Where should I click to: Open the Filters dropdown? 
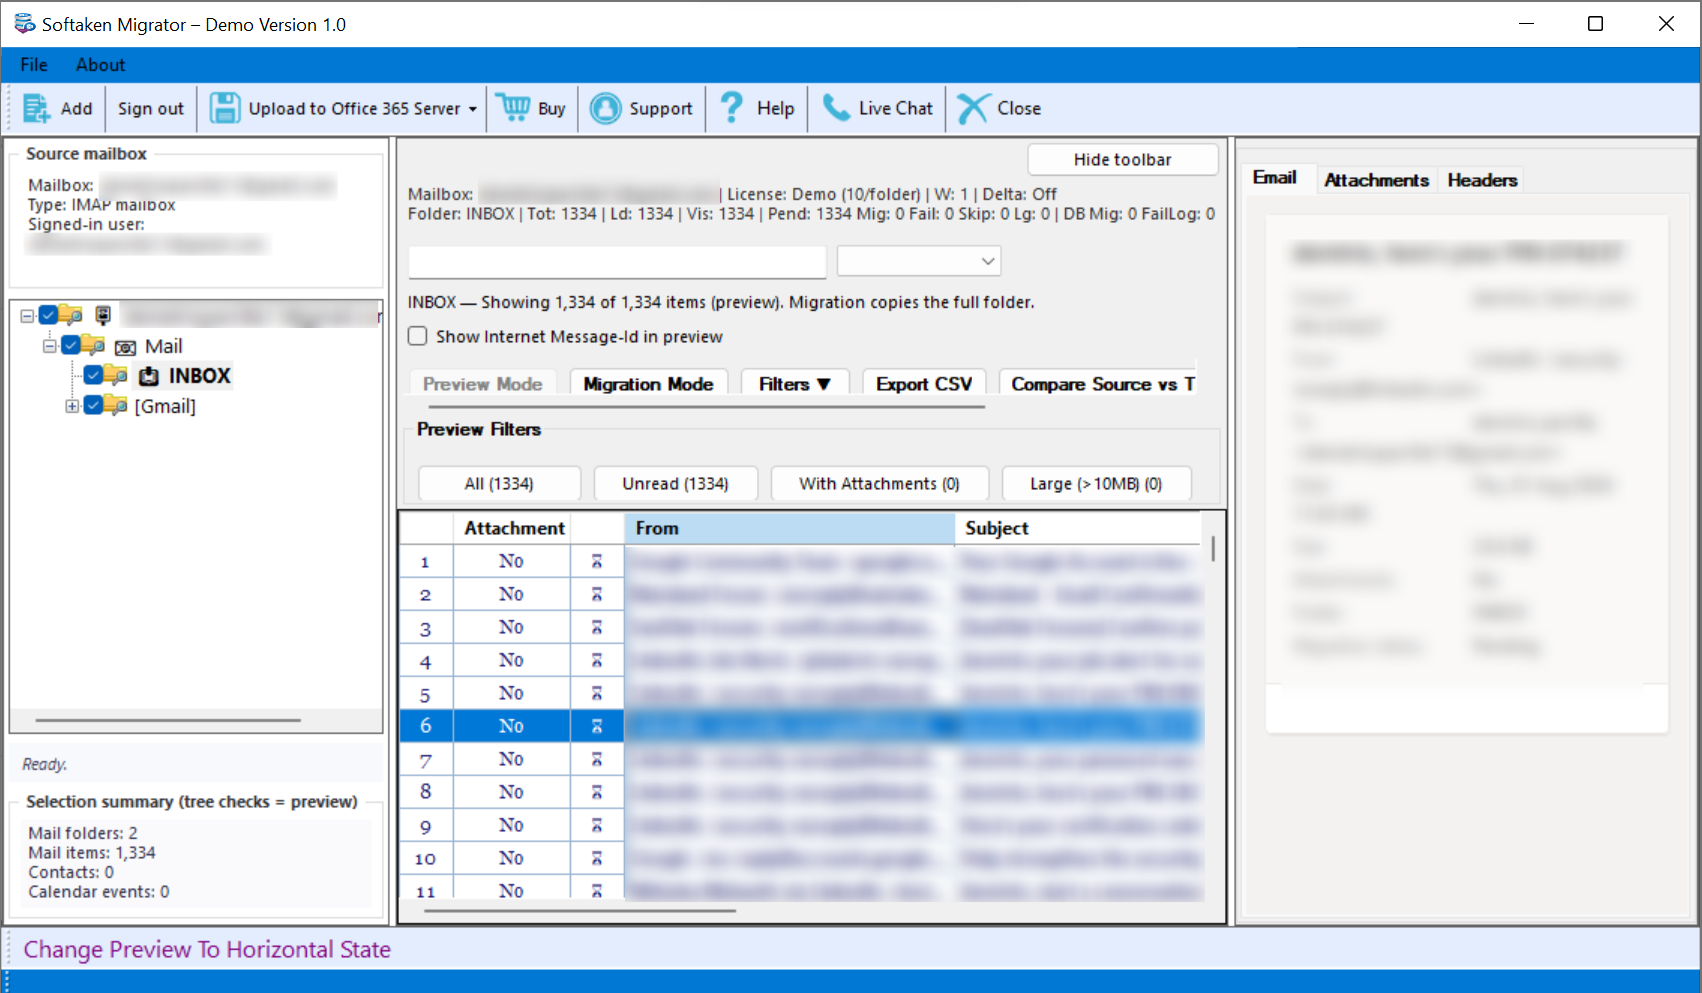pos(795,384)
